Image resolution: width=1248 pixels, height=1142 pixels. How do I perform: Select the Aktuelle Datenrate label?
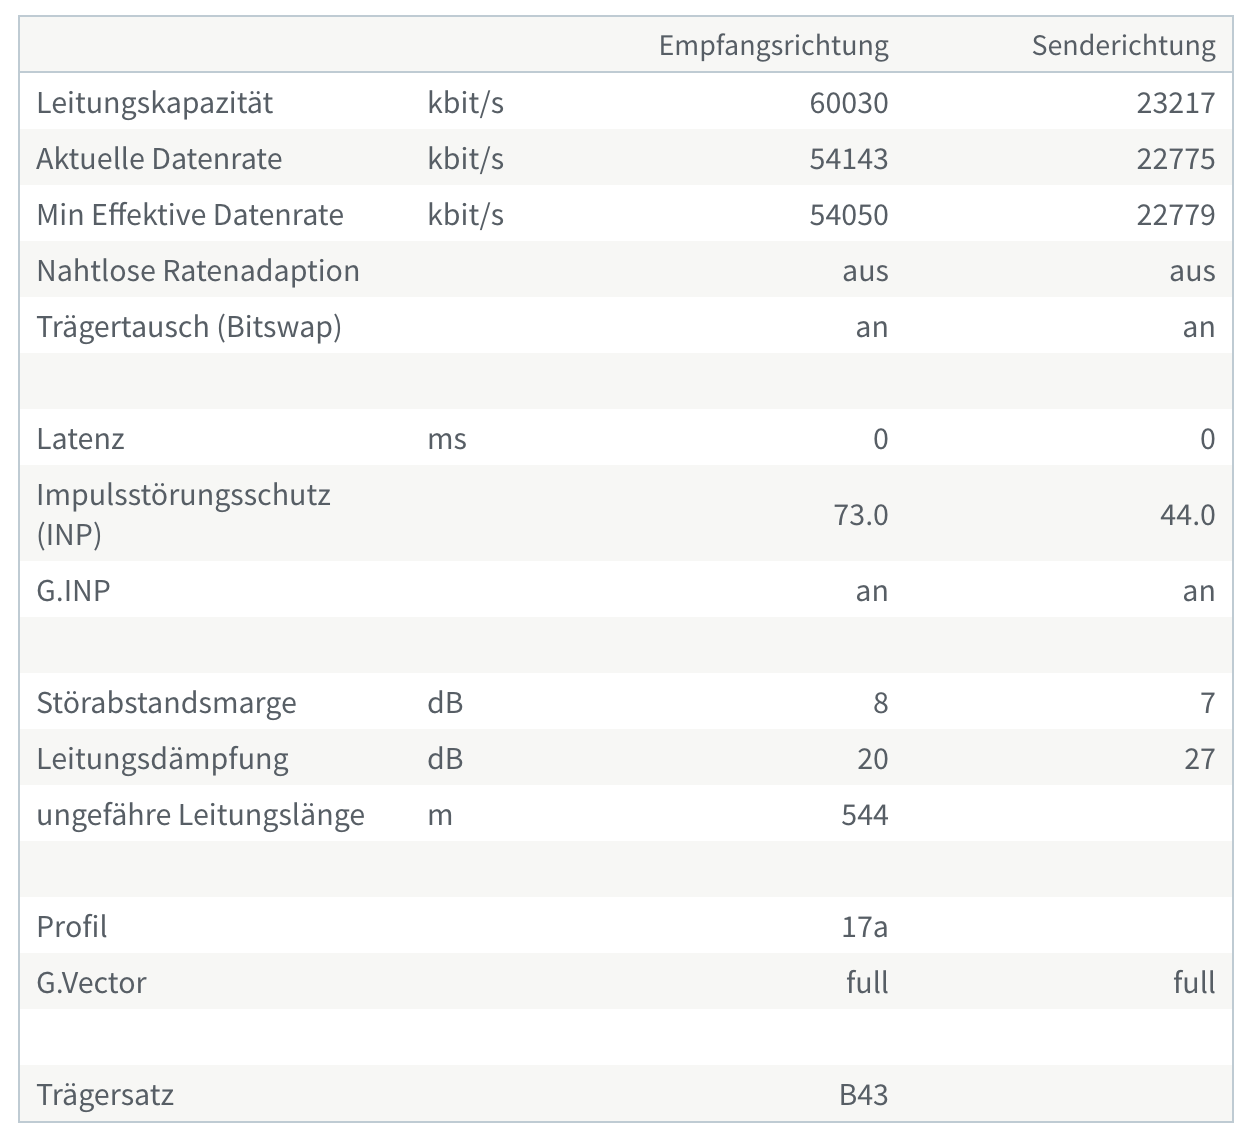[x=160, y=159]
